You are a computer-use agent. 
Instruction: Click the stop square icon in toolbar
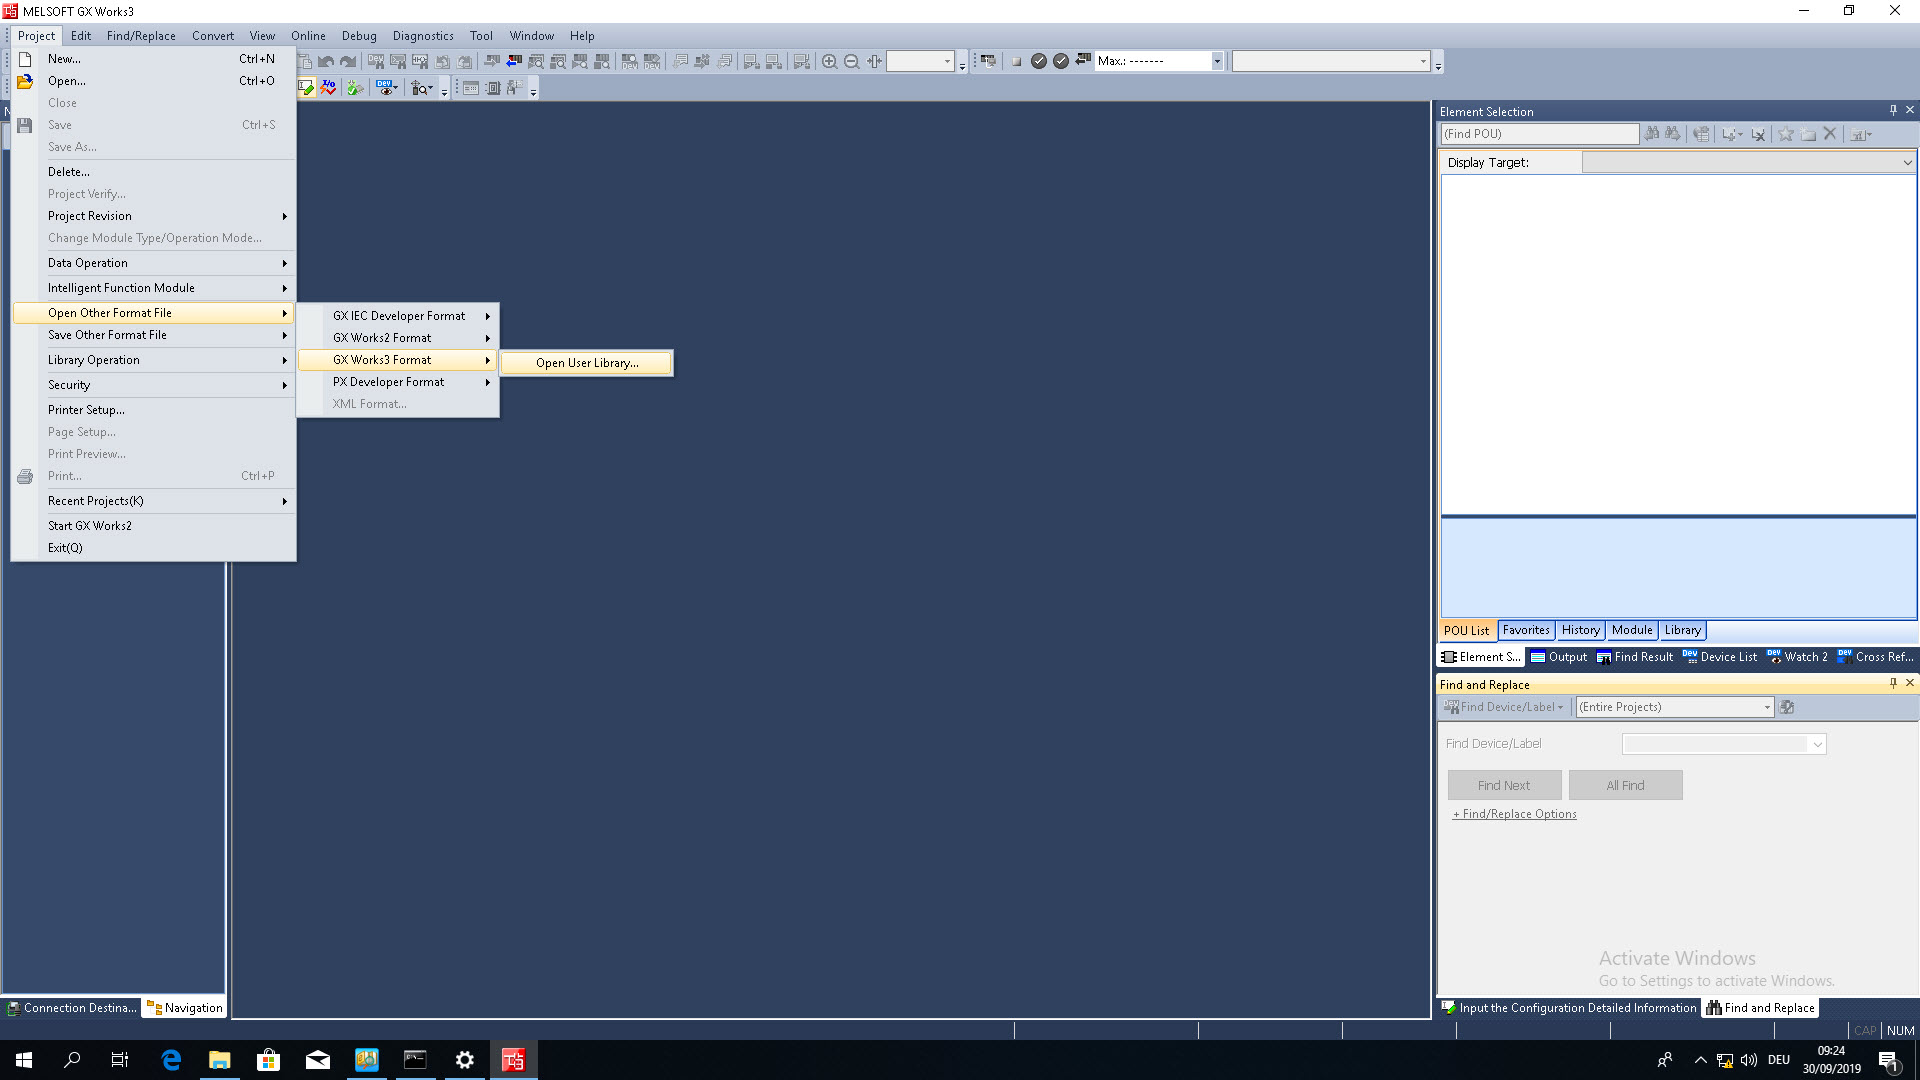(x=1016, y=61)
